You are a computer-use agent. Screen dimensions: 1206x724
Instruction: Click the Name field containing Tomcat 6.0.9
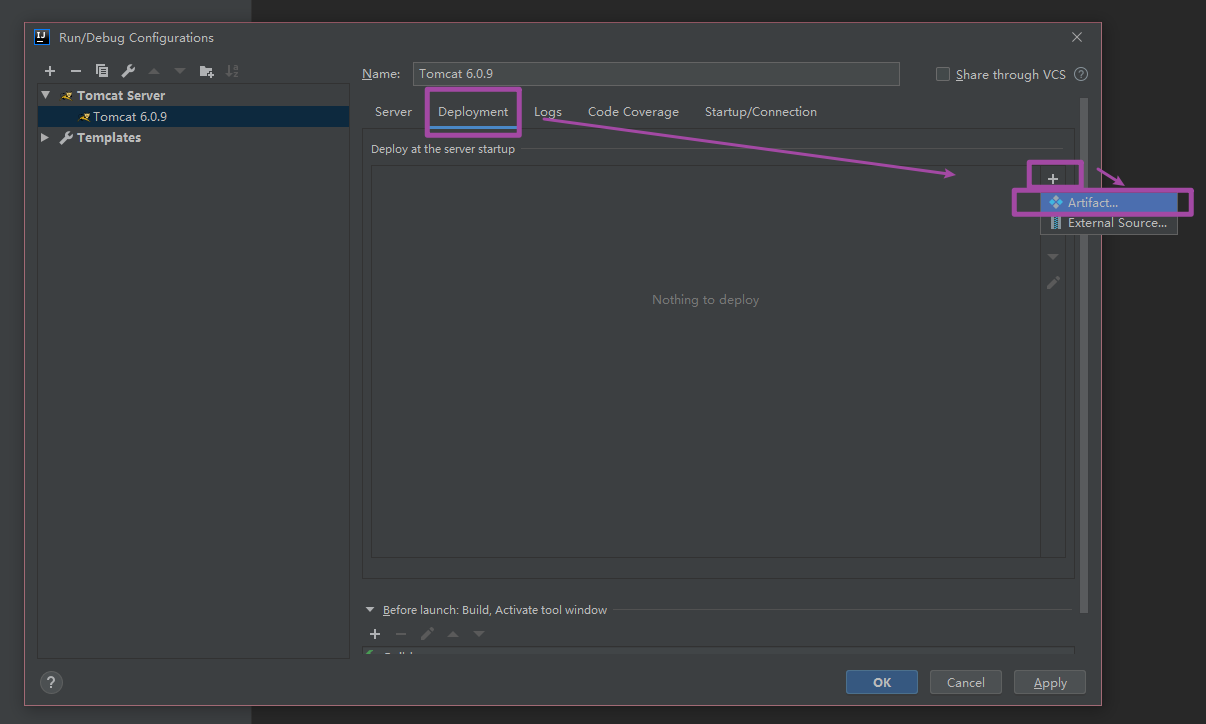pyautogui.click(x=656, y=74)
